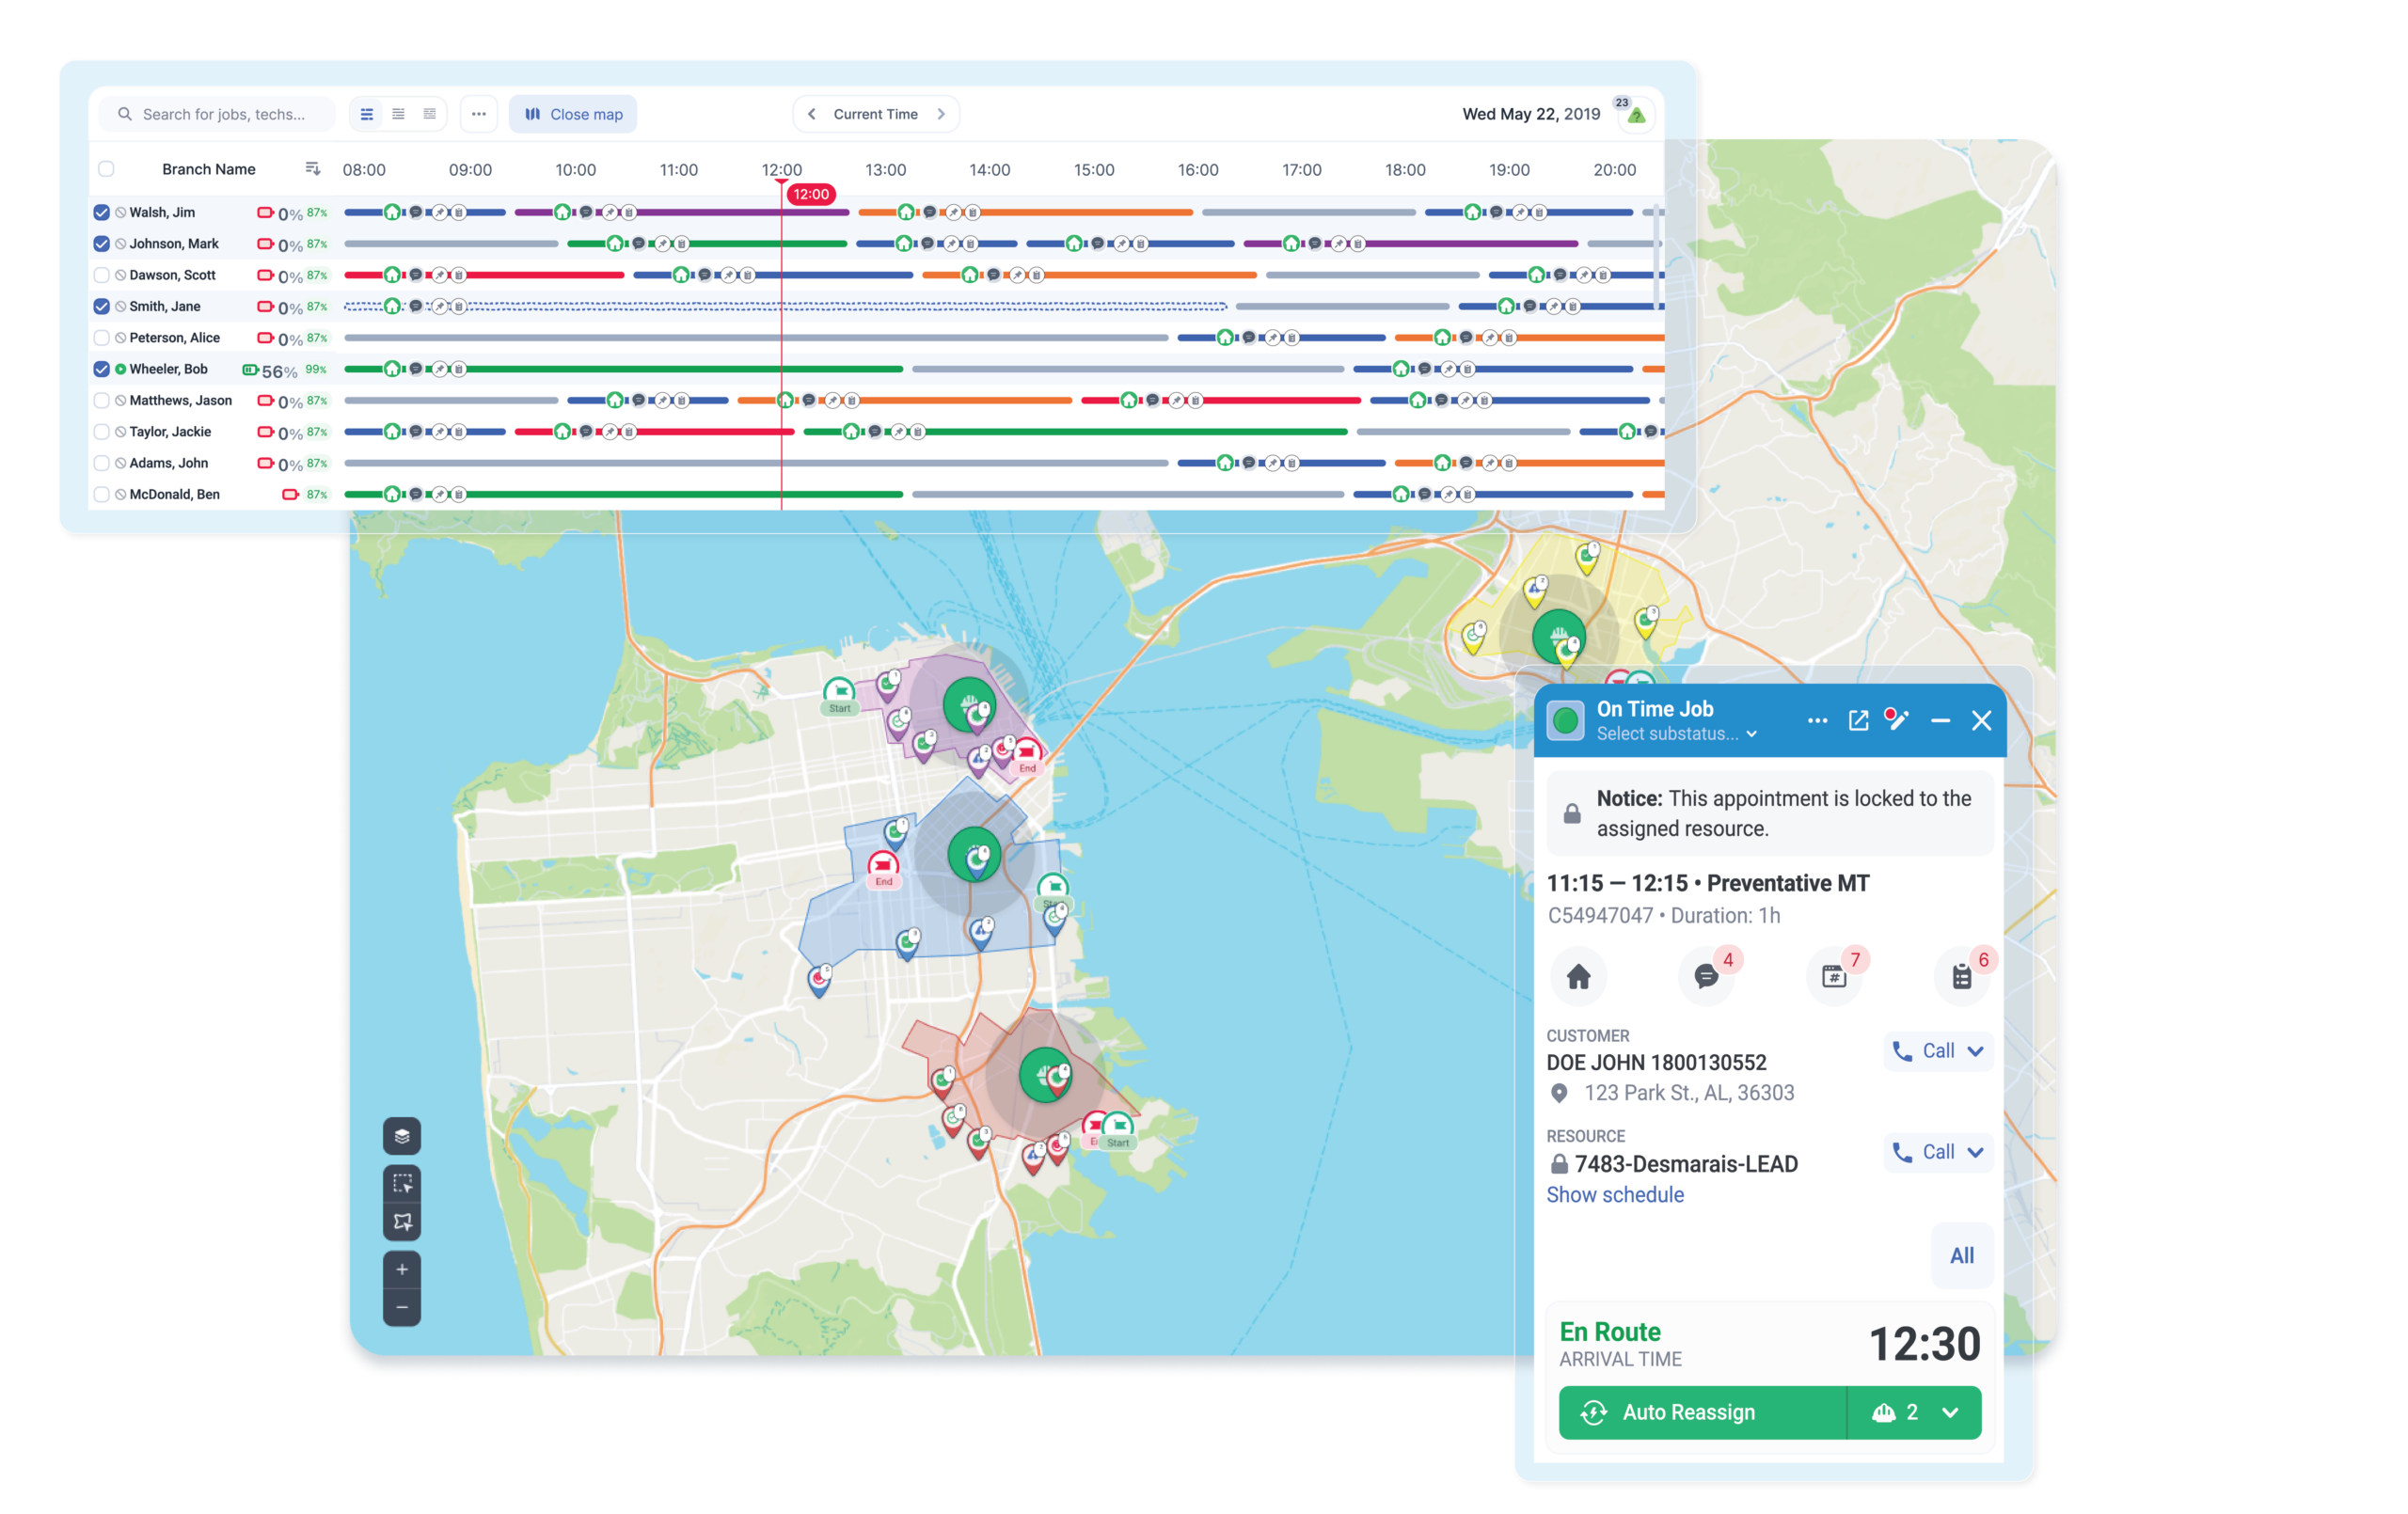Expand the Auto Reassign options arrow
The height and width of the screenshot is (1514, 2408).
tap(1950, 1412)
